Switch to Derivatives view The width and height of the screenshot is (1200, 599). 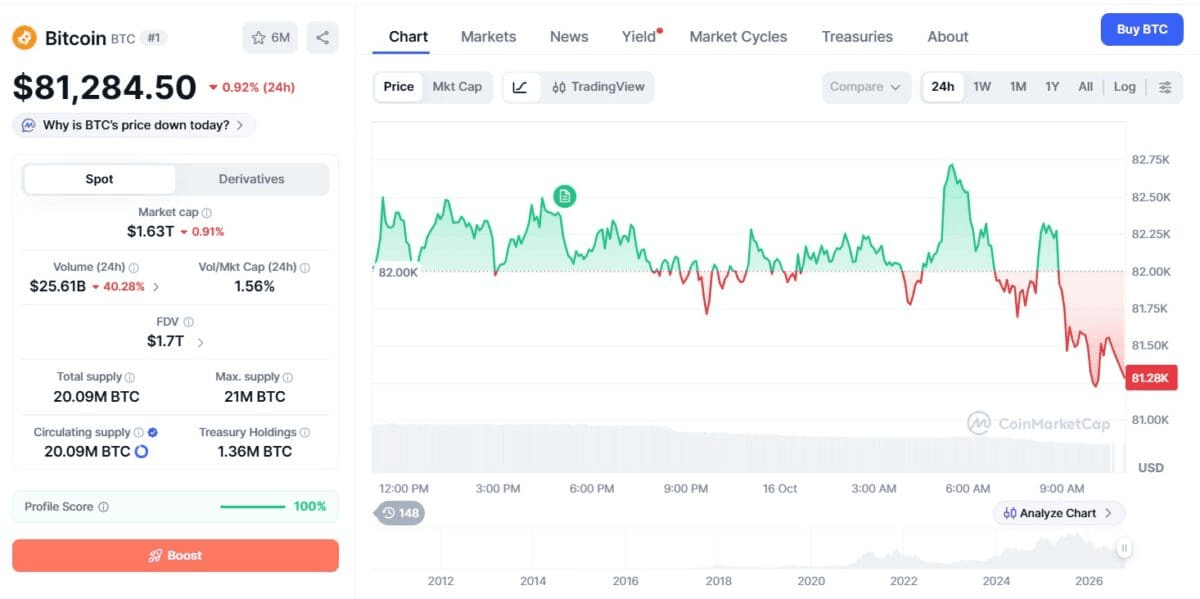tap(252, 179)
